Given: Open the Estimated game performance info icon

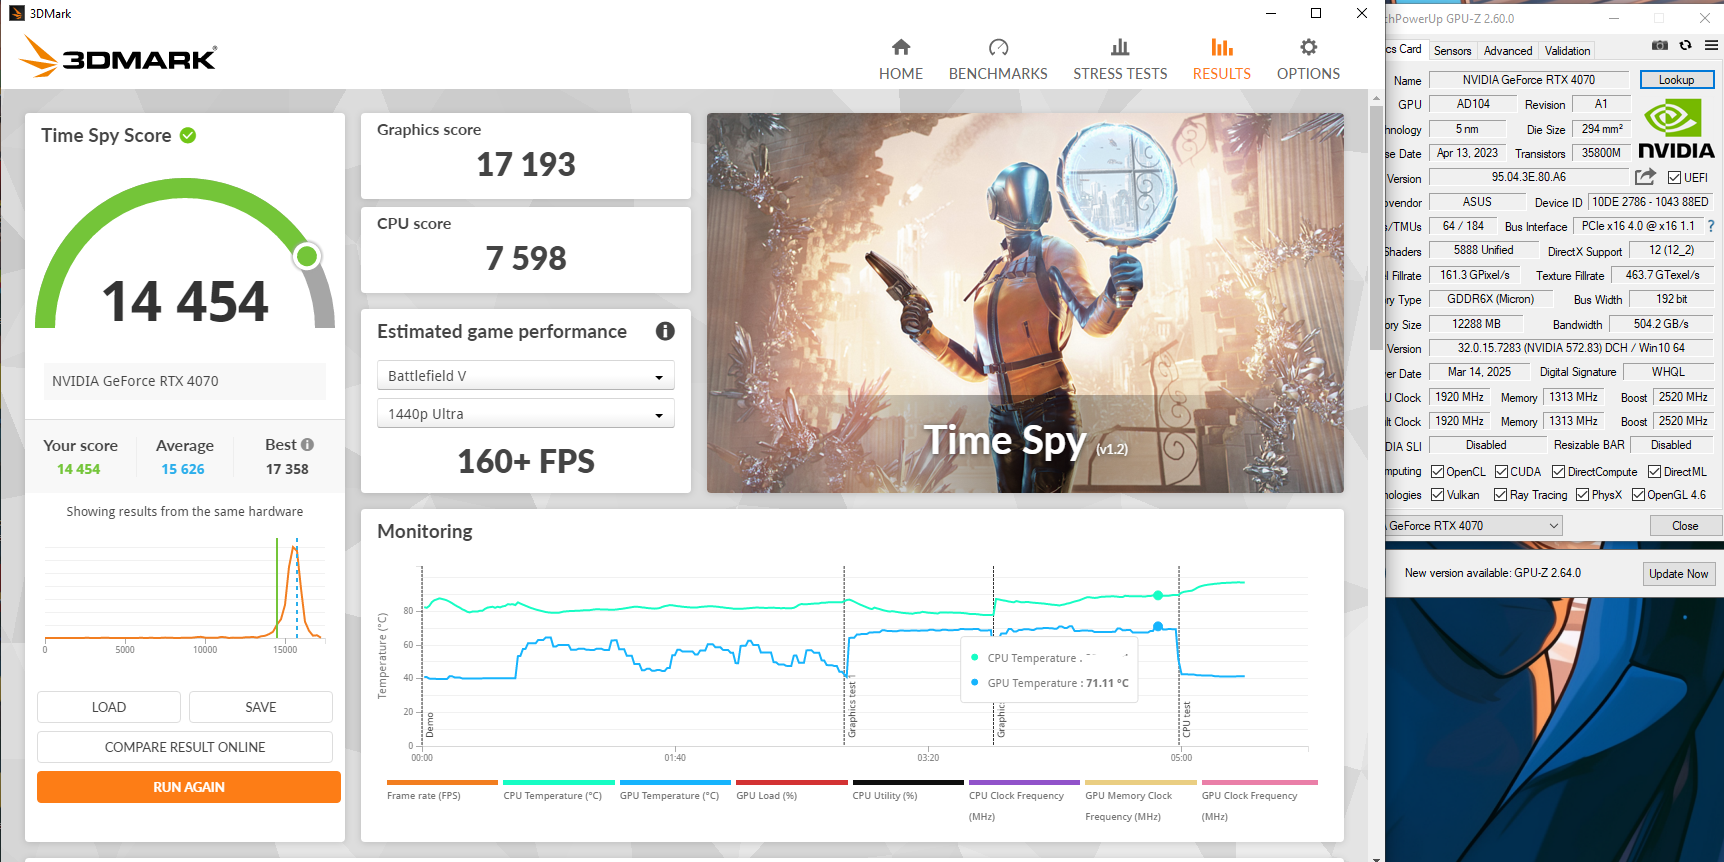Looking at the screenshot, I should coord(665,331).
